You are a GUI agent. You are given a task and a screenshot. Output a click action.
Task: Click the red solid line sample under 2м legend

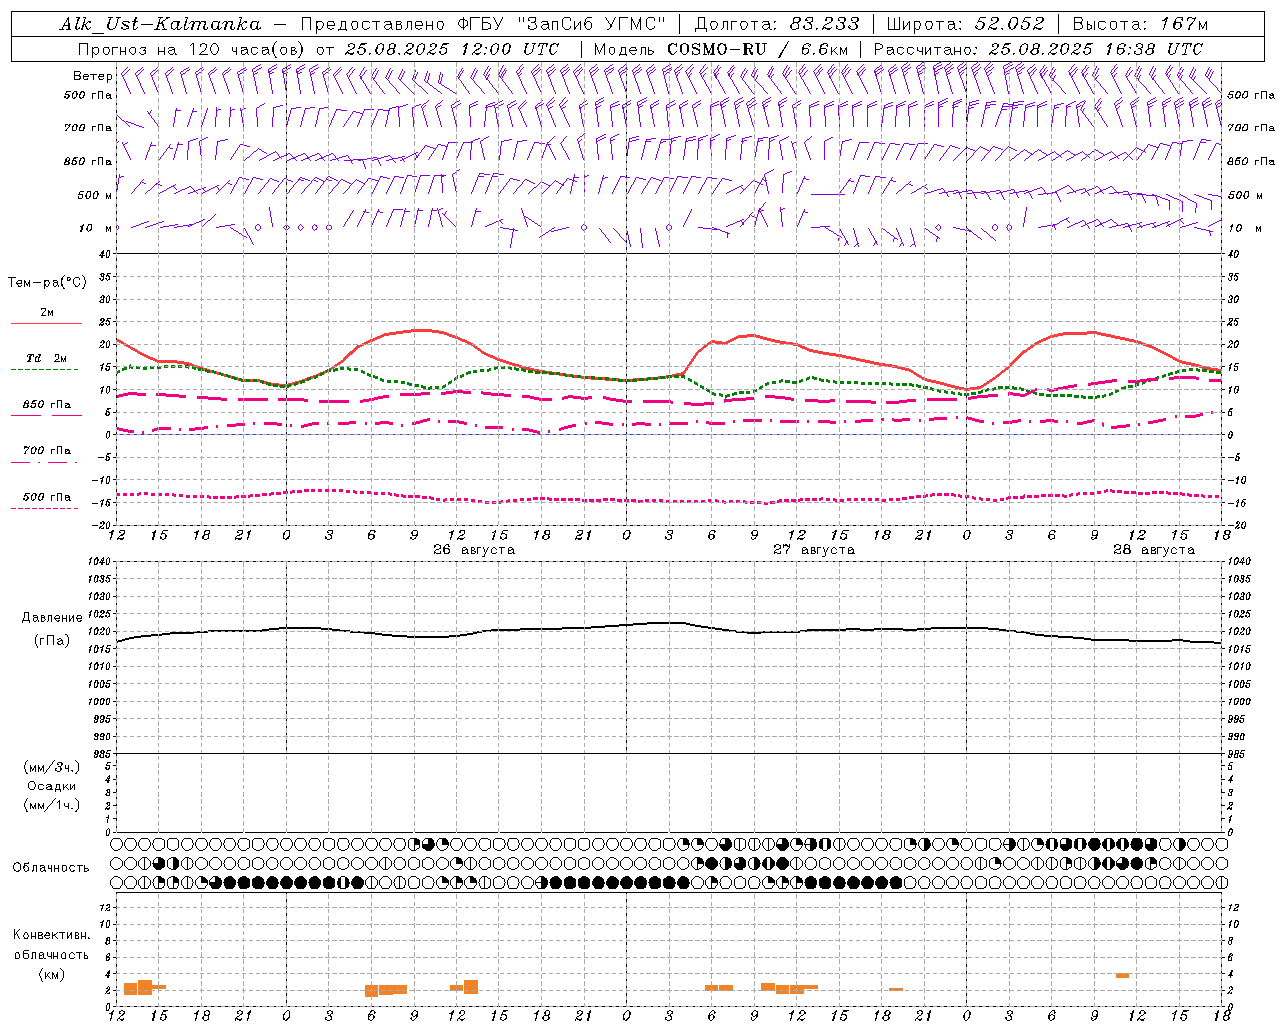46,324
